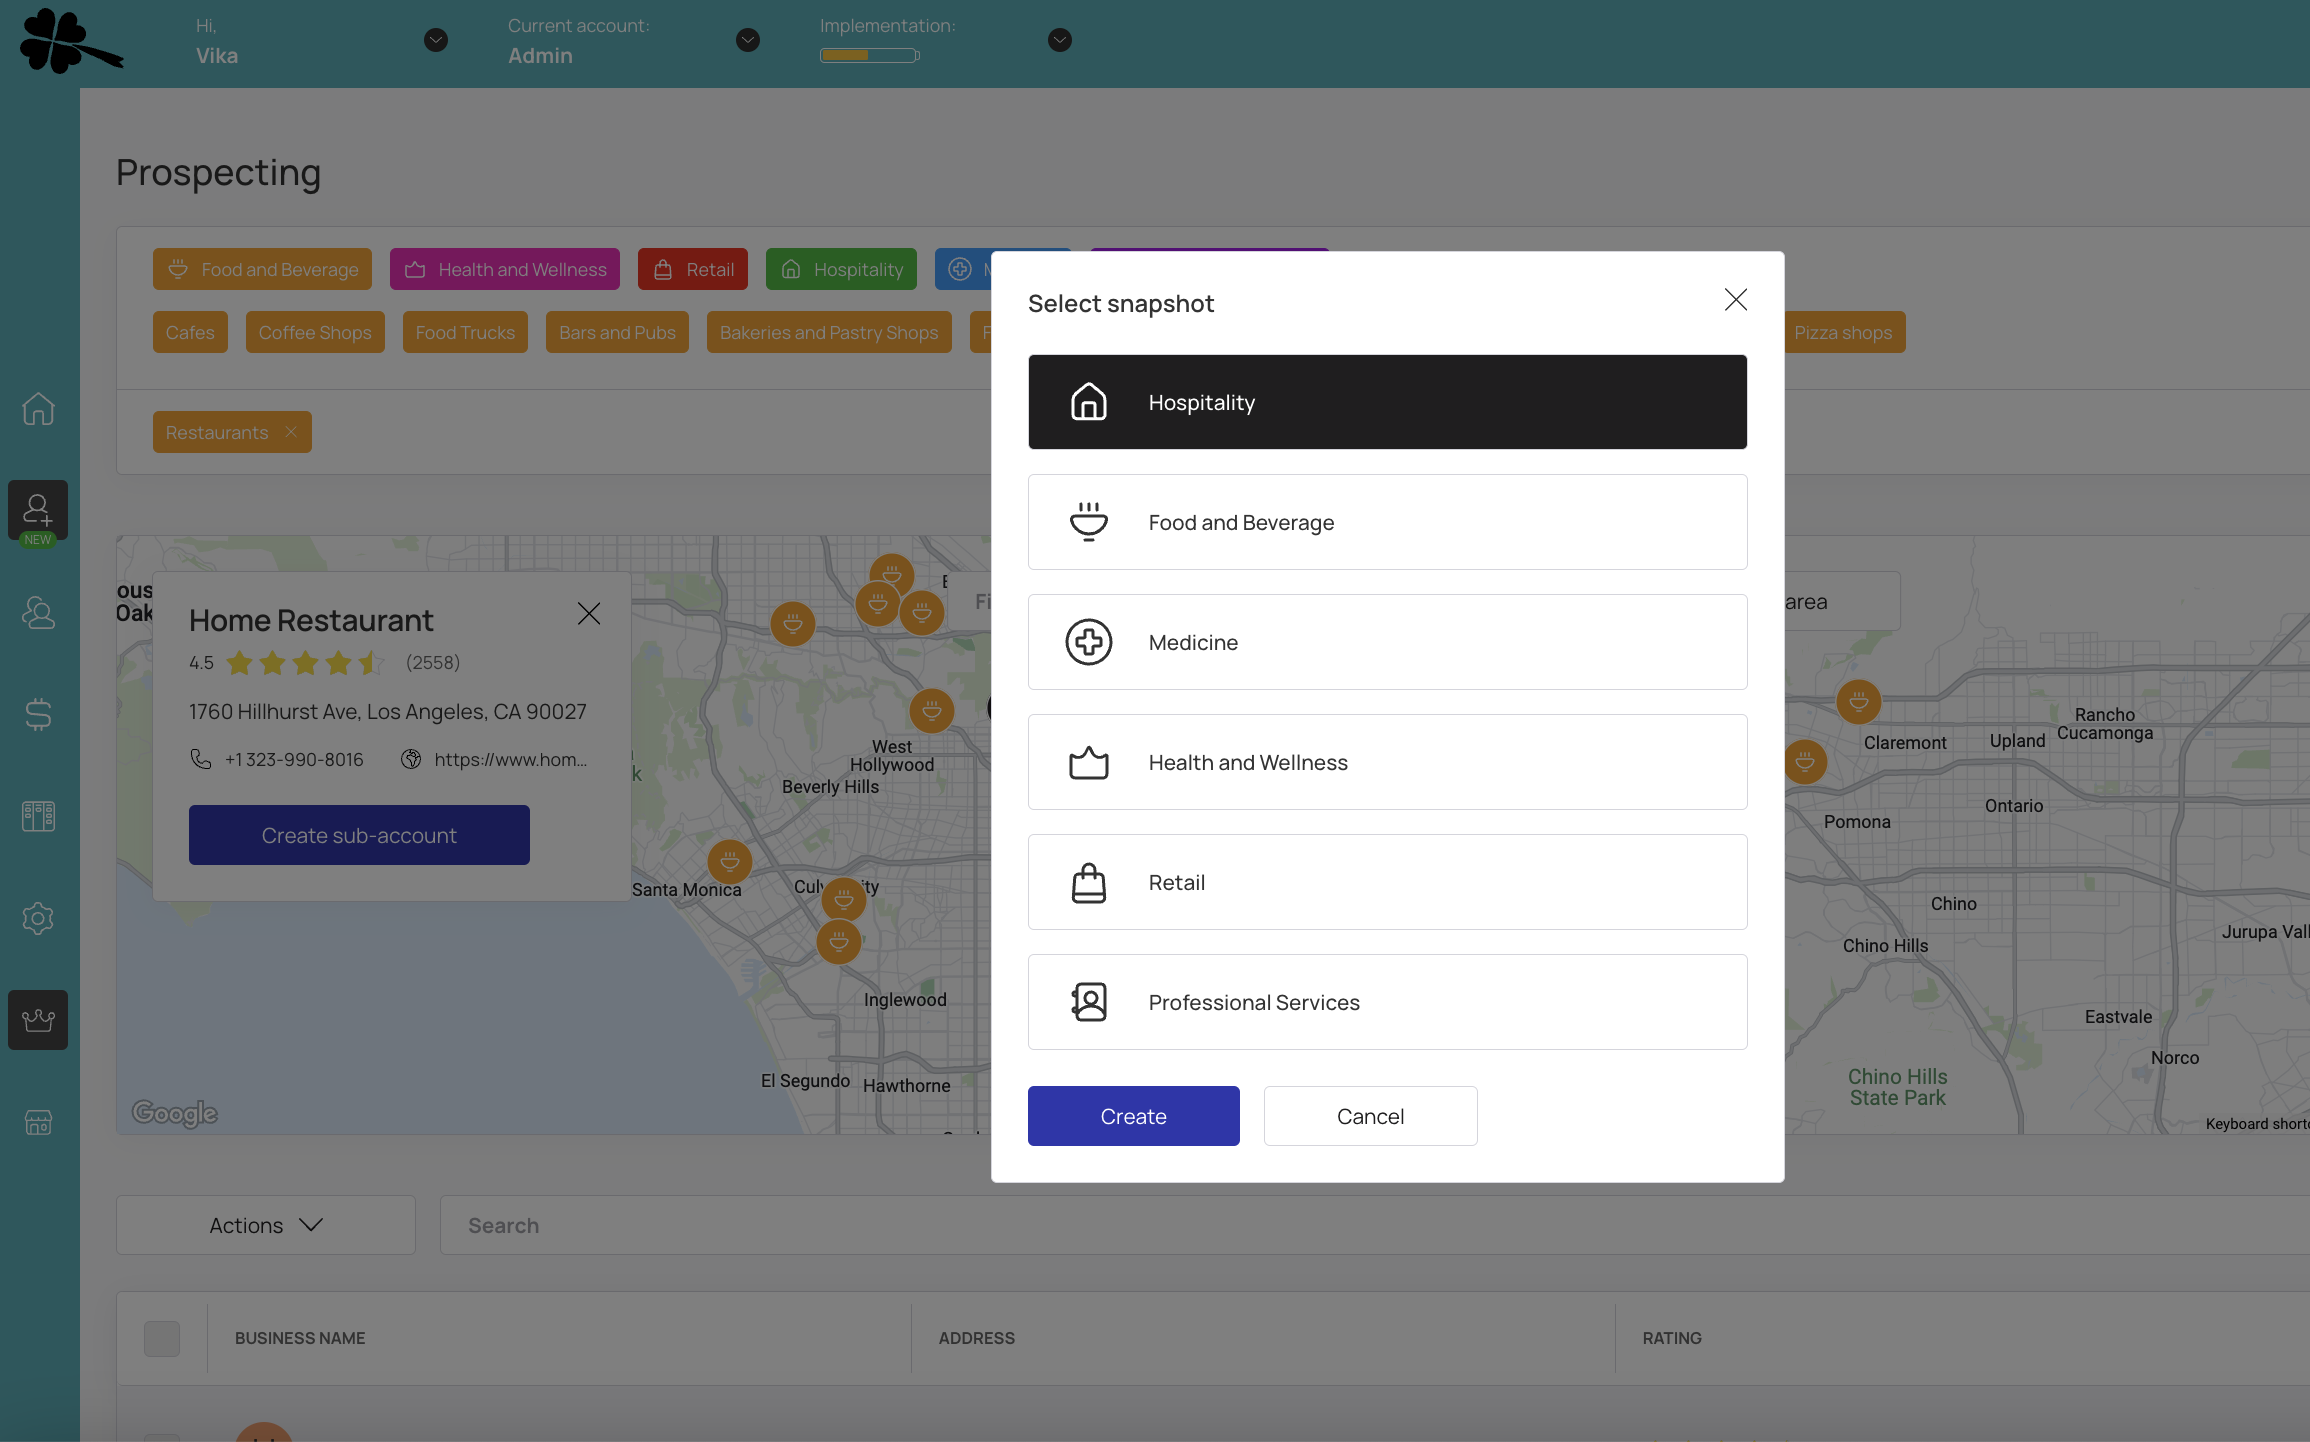This screenshot has width=2310, height=1442.
Task: Open the billing dollar sidebar icon
Action: 38,714
